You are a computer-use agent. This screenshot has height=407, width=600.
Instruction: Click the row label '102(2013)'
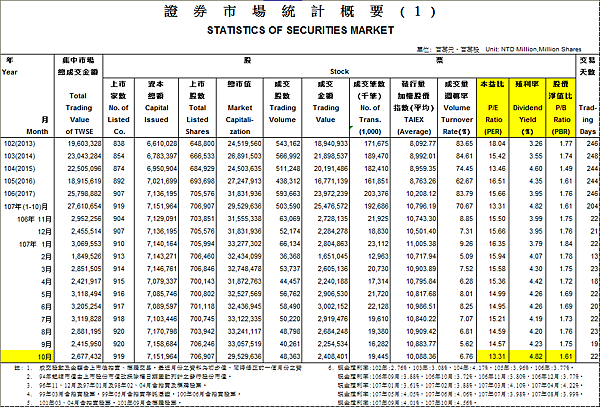coord(20,144)
